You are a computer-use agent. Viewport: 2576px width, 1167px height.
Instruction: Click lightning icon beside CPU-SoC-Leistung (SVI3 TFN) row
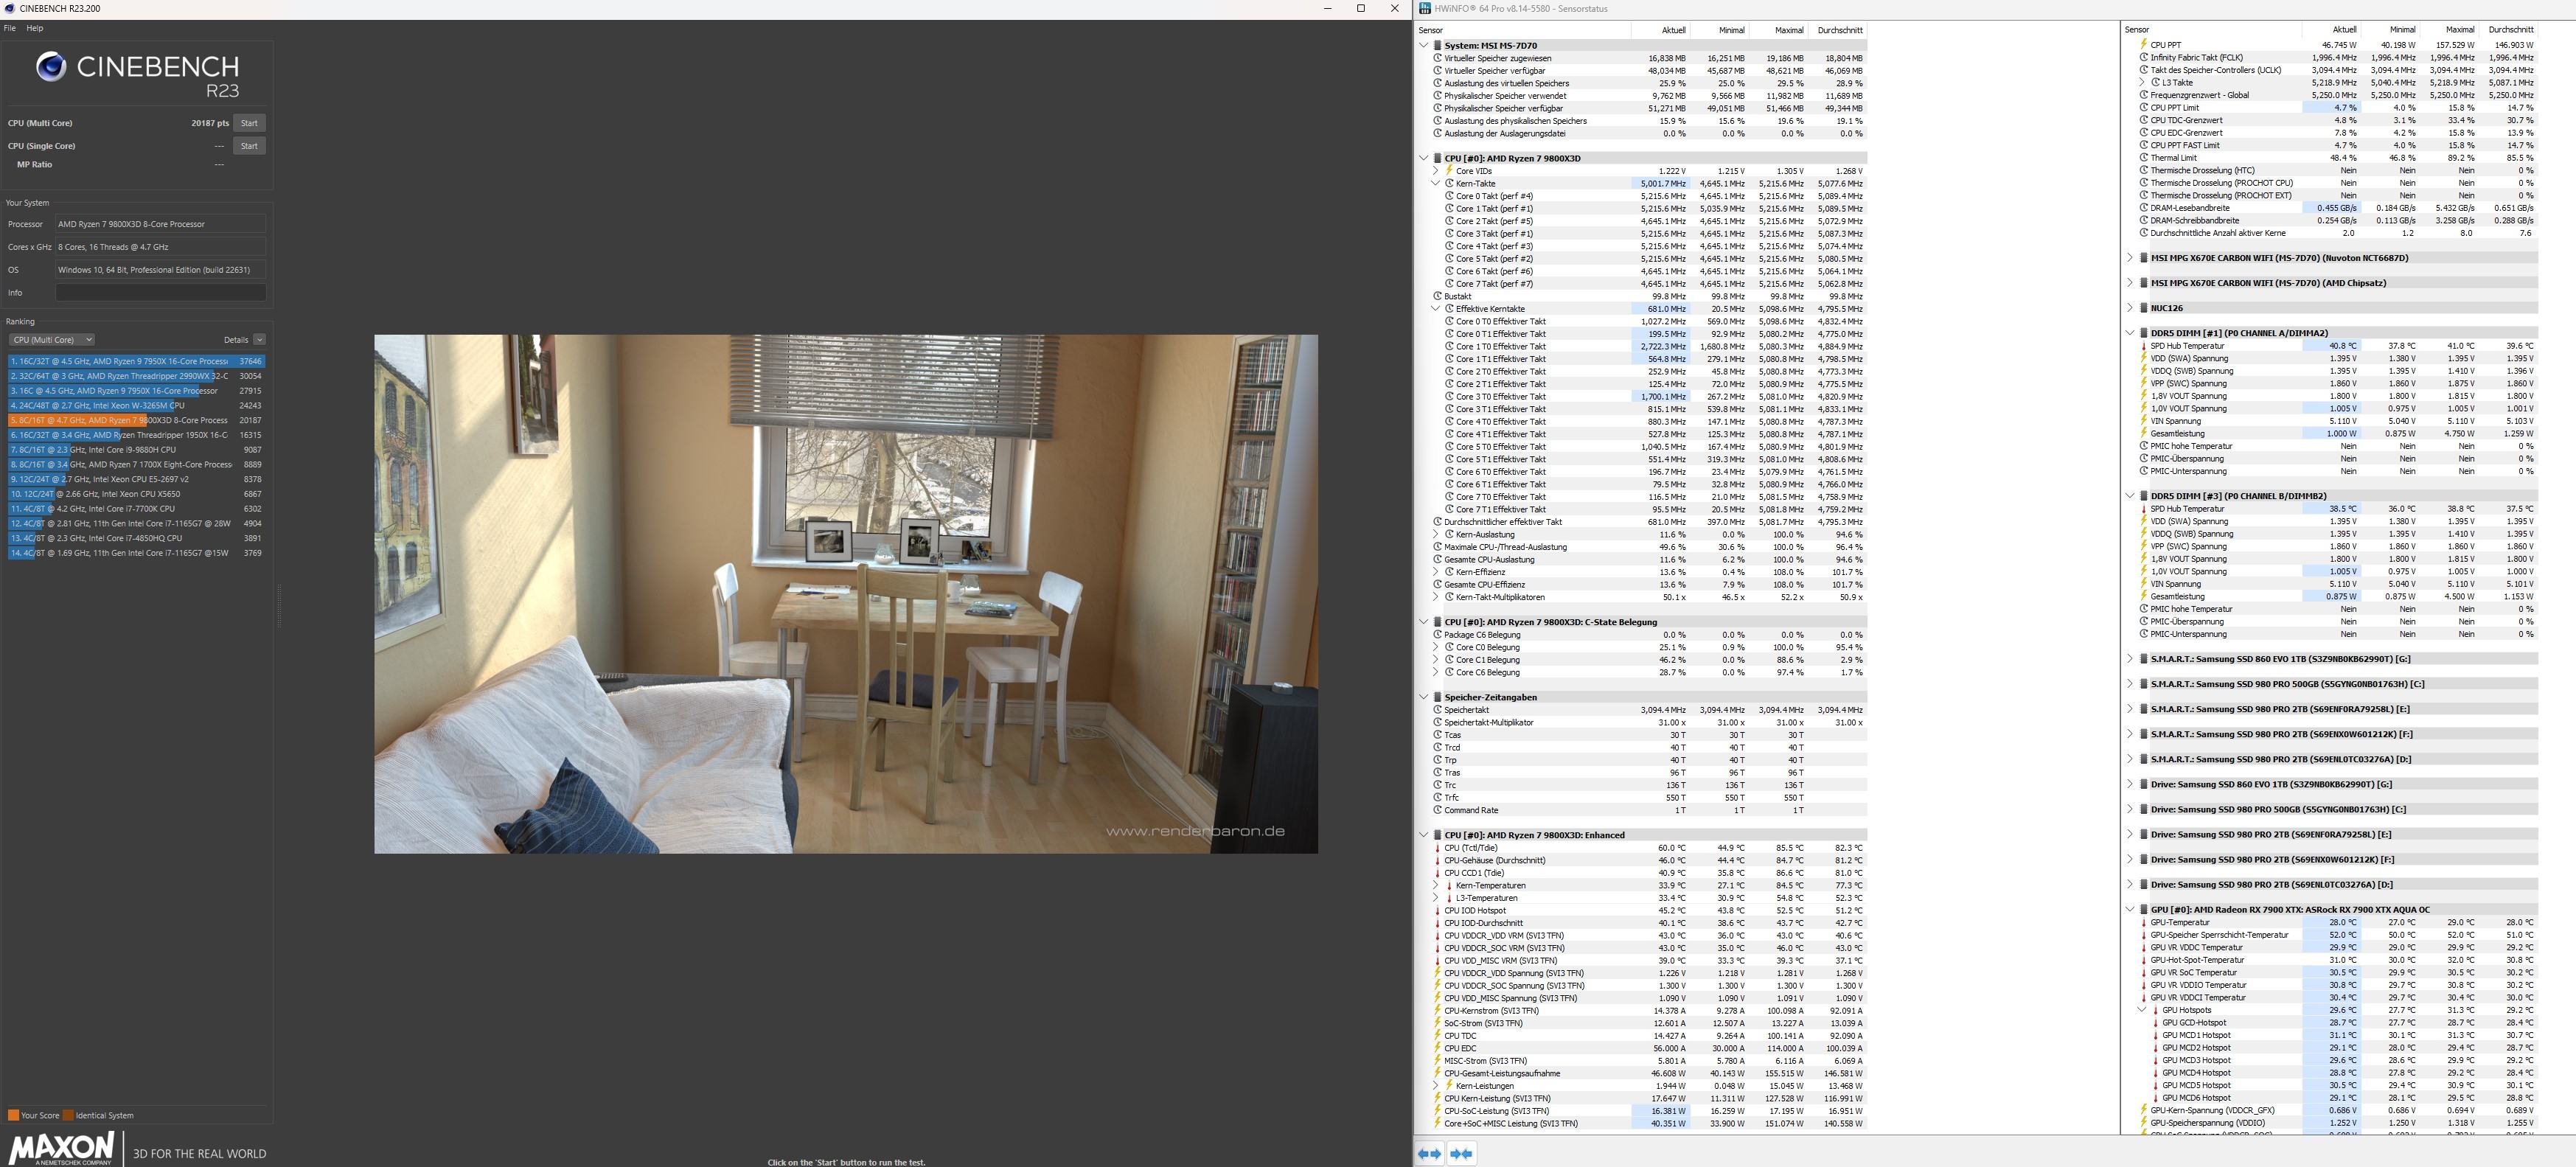tap(1438, 1111)
